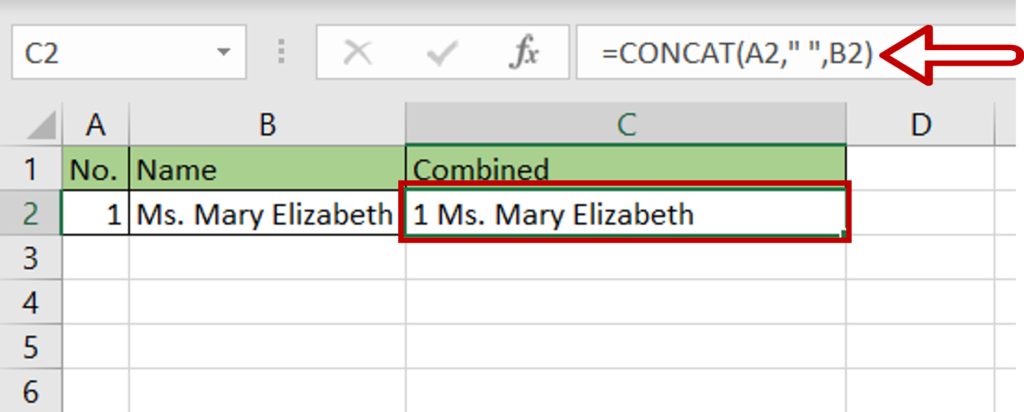Open Insert Function fx dialog

click(x=523, y=54)
